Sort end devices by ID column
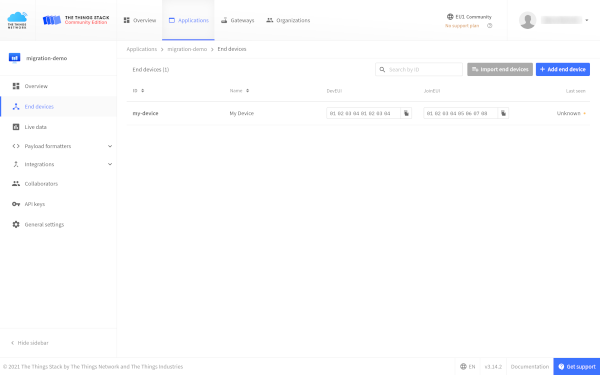This screenshot has height=375, width=600. click(x=139, y=91)
